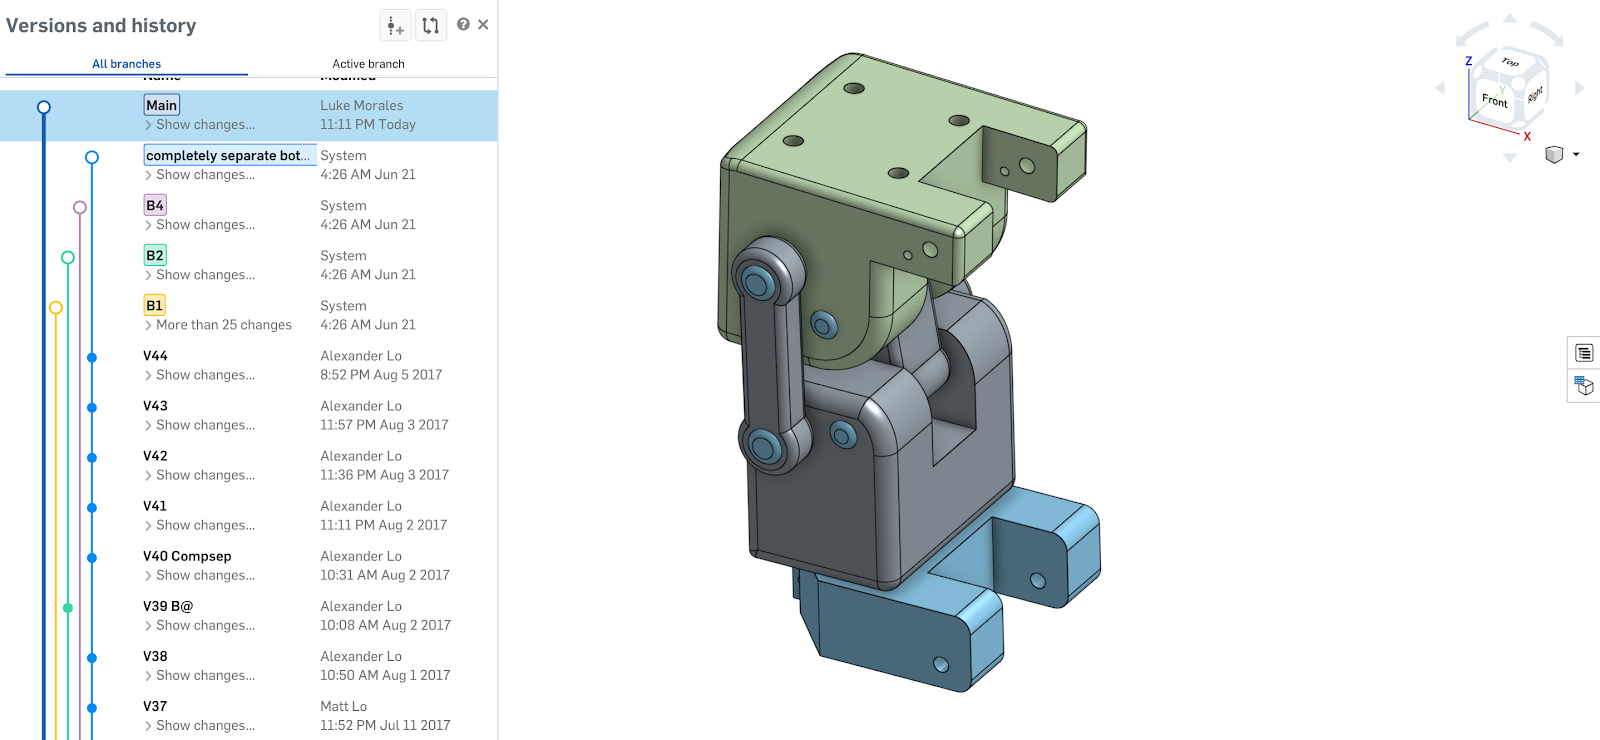Open the Versions and history help icon
The height and width of the screenshot is (740, 1600).
[463, 25]
